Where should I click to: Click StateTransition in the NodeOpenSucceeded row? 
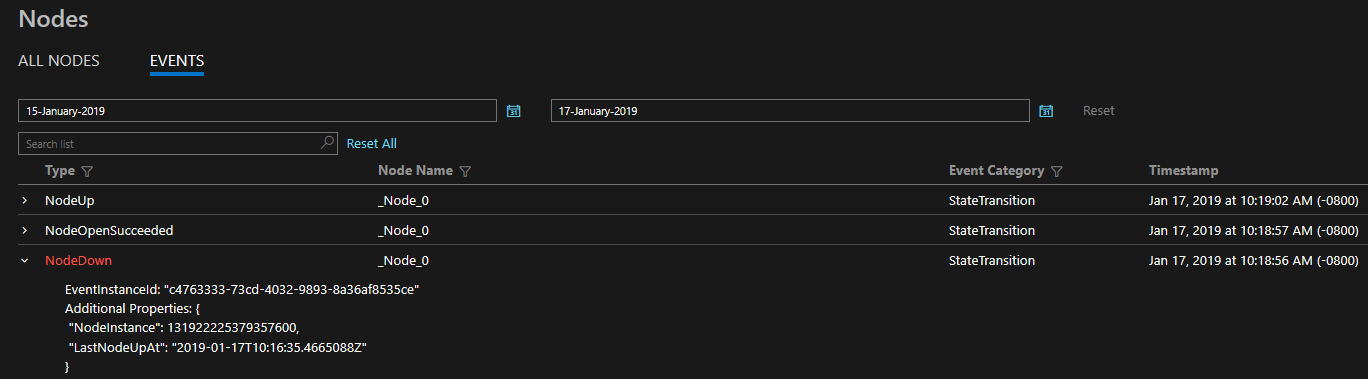click(992, 231)
